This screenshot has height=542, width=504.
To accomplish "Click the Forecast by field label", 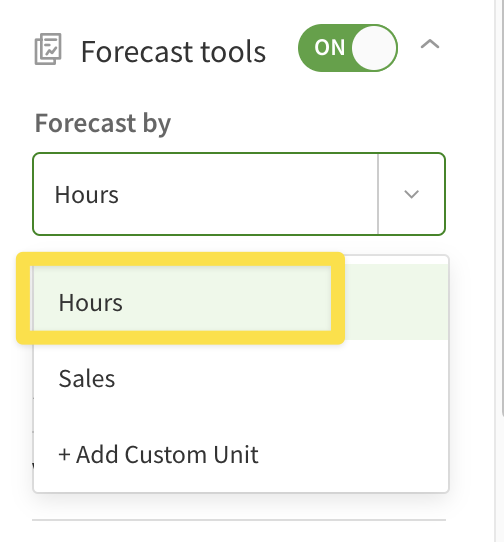I will pyautogui.click(x=103, y=123).
